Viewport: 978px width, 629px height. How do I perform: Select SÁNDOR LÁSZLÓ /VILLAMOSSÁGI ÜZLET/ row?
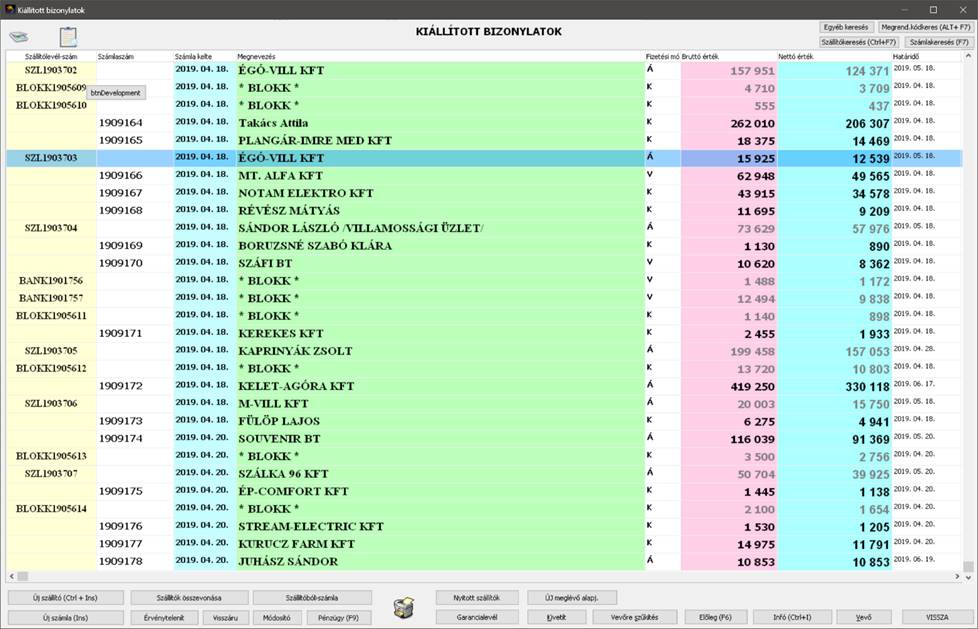coord(484,228)
